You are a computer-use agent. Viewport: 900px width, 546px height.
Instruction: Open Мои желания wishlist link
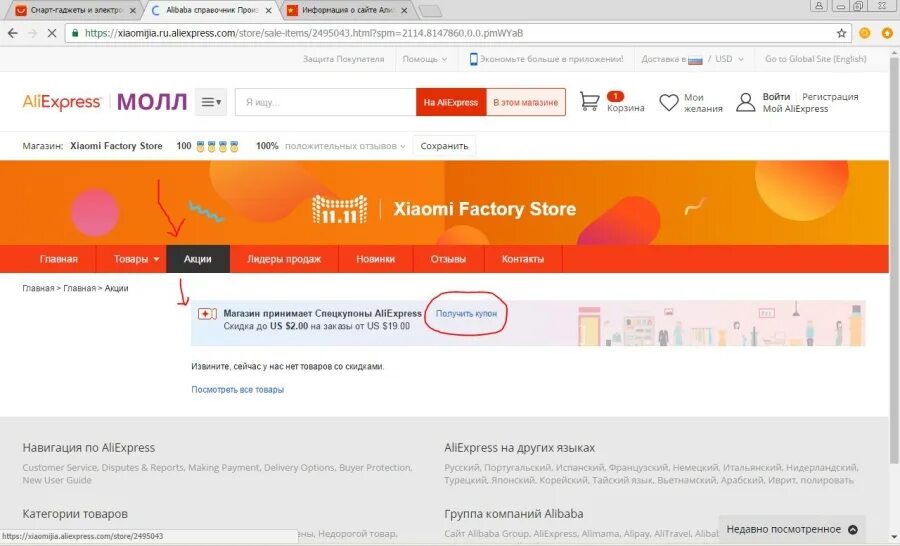click(x=703, y=103)
